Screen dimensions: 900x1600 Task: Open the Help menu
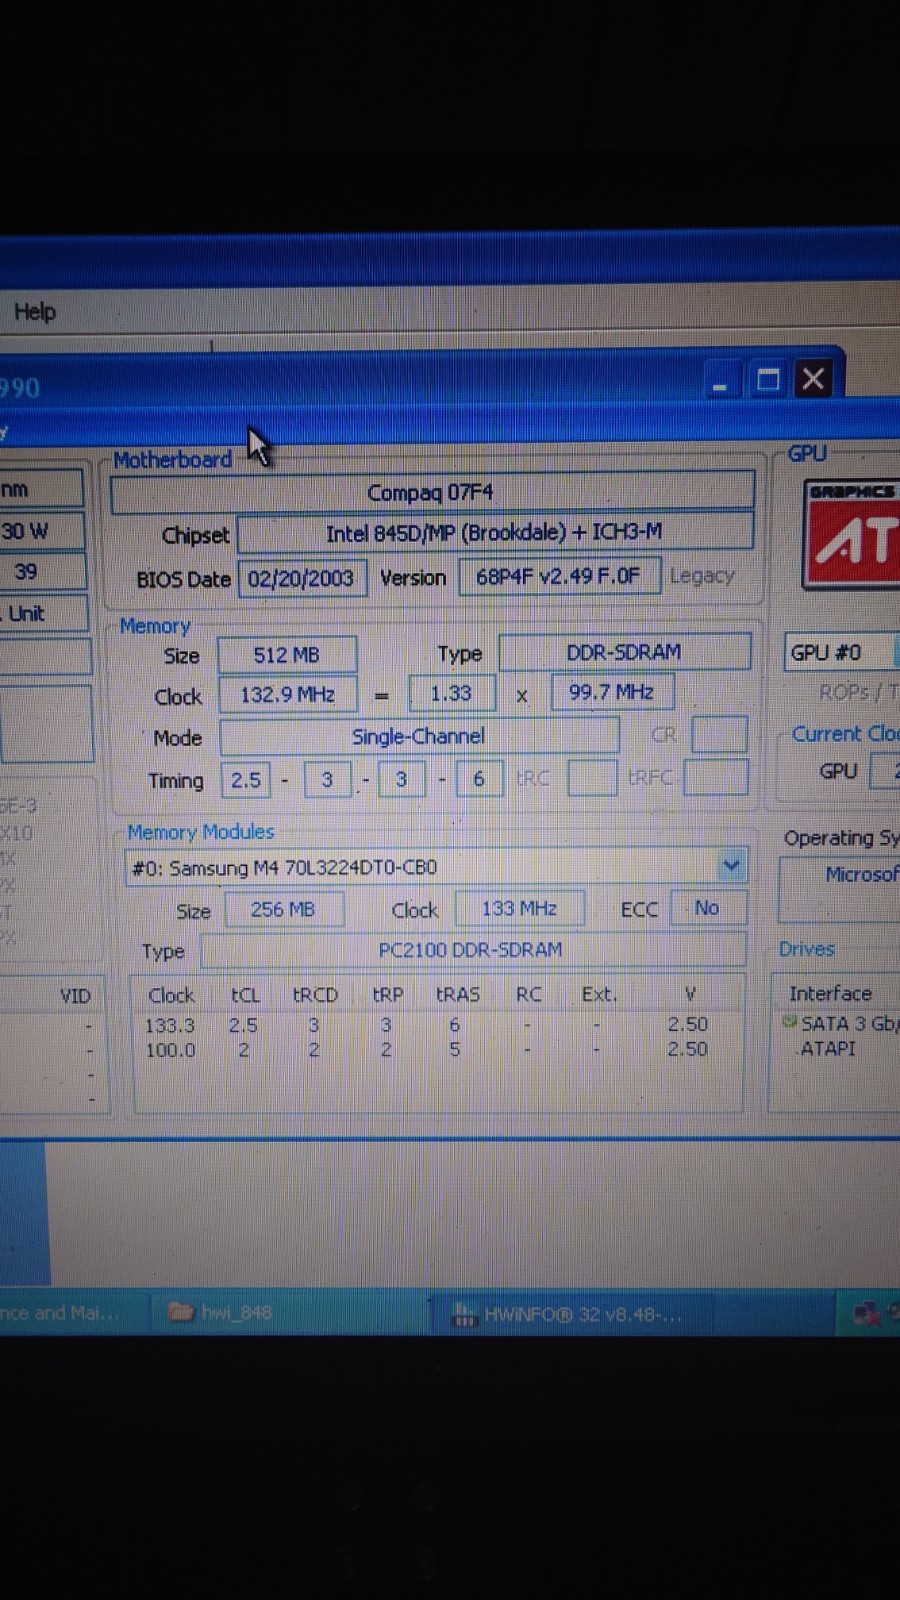[x=35, y=312]
